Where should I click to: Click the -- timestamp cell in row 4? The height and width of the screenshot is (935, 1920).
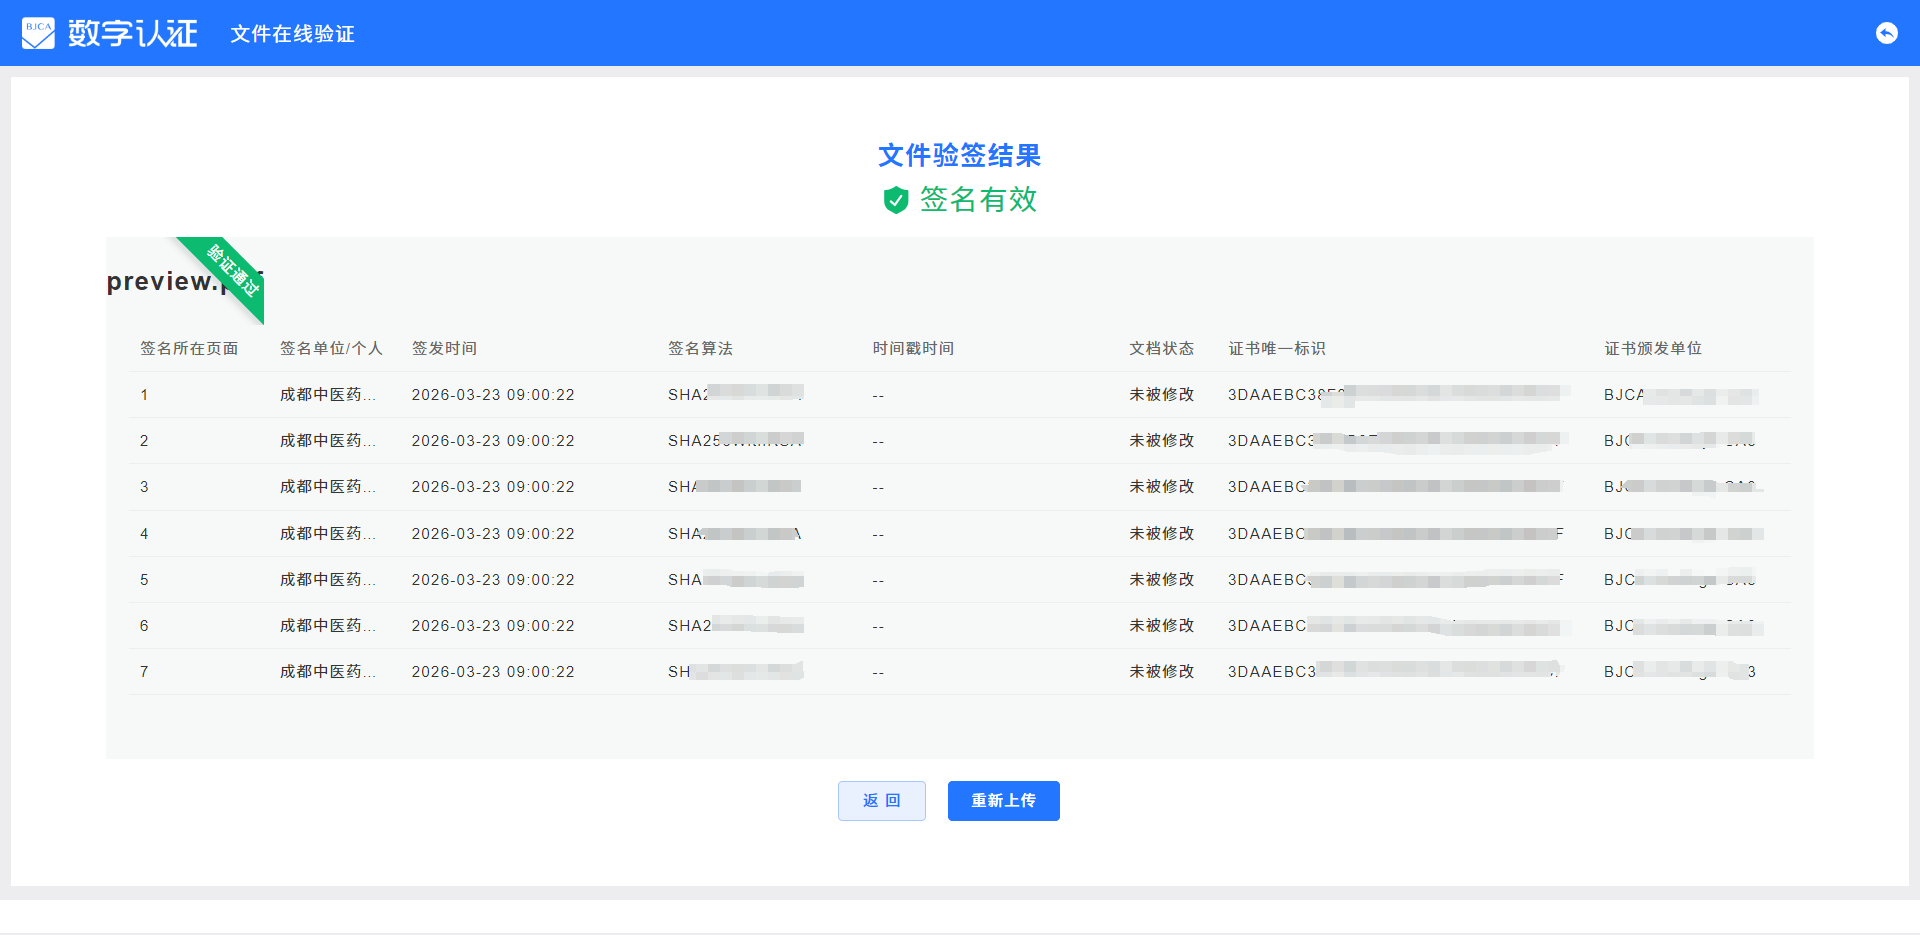(x=878, y=535)
